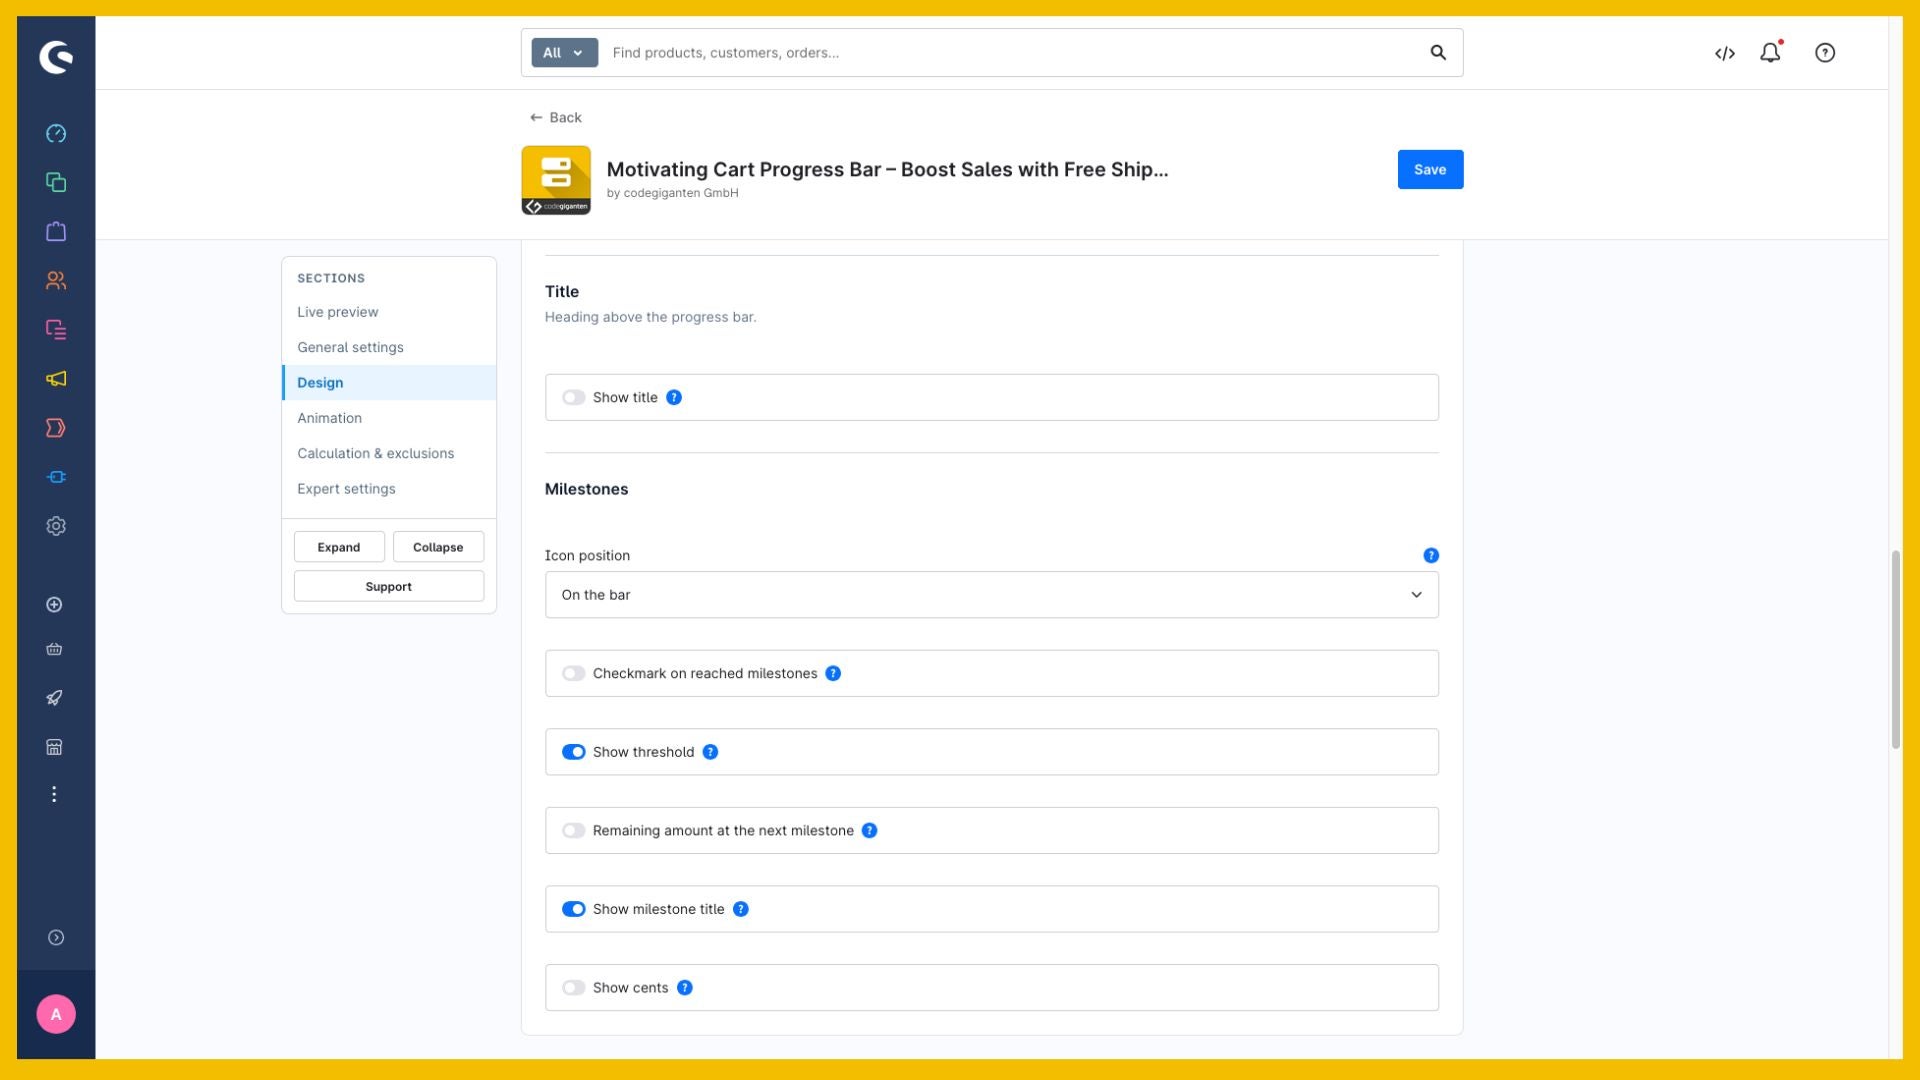Click help icon next to Show title

point(674,398)
